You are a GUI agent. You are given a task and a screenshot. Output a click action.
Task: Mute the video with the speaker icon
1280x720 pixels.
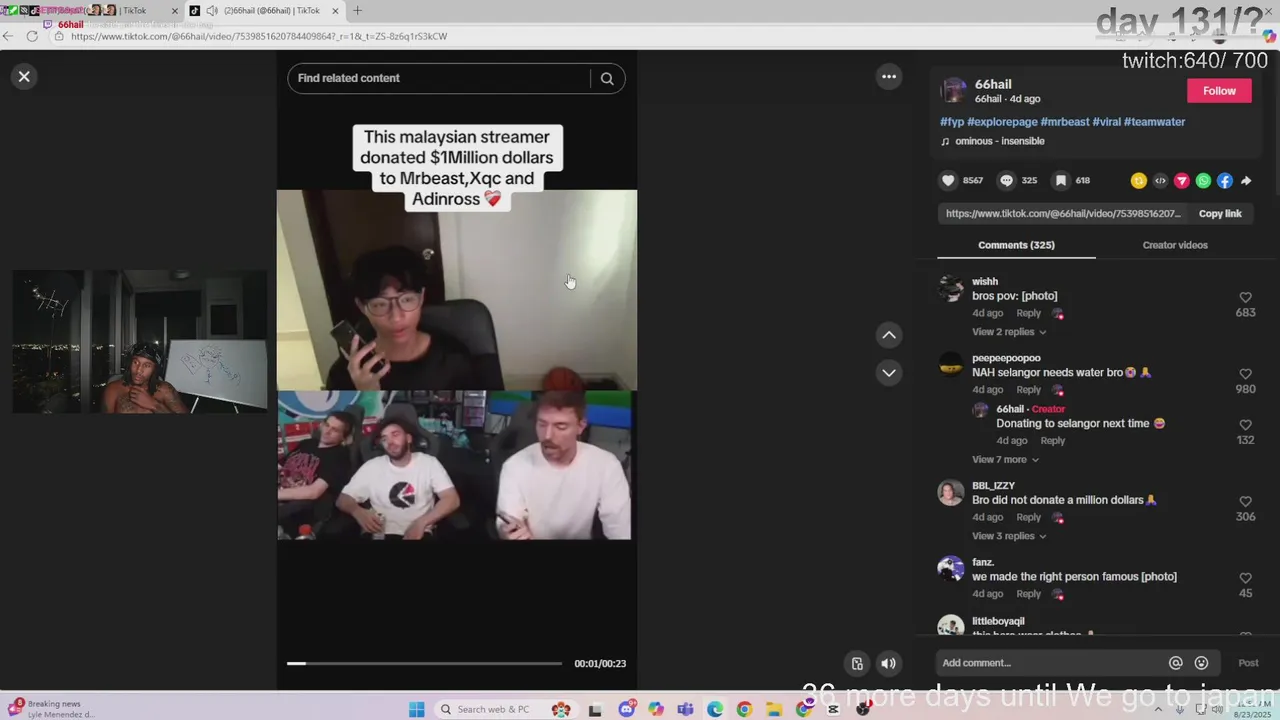coord(888,663)
